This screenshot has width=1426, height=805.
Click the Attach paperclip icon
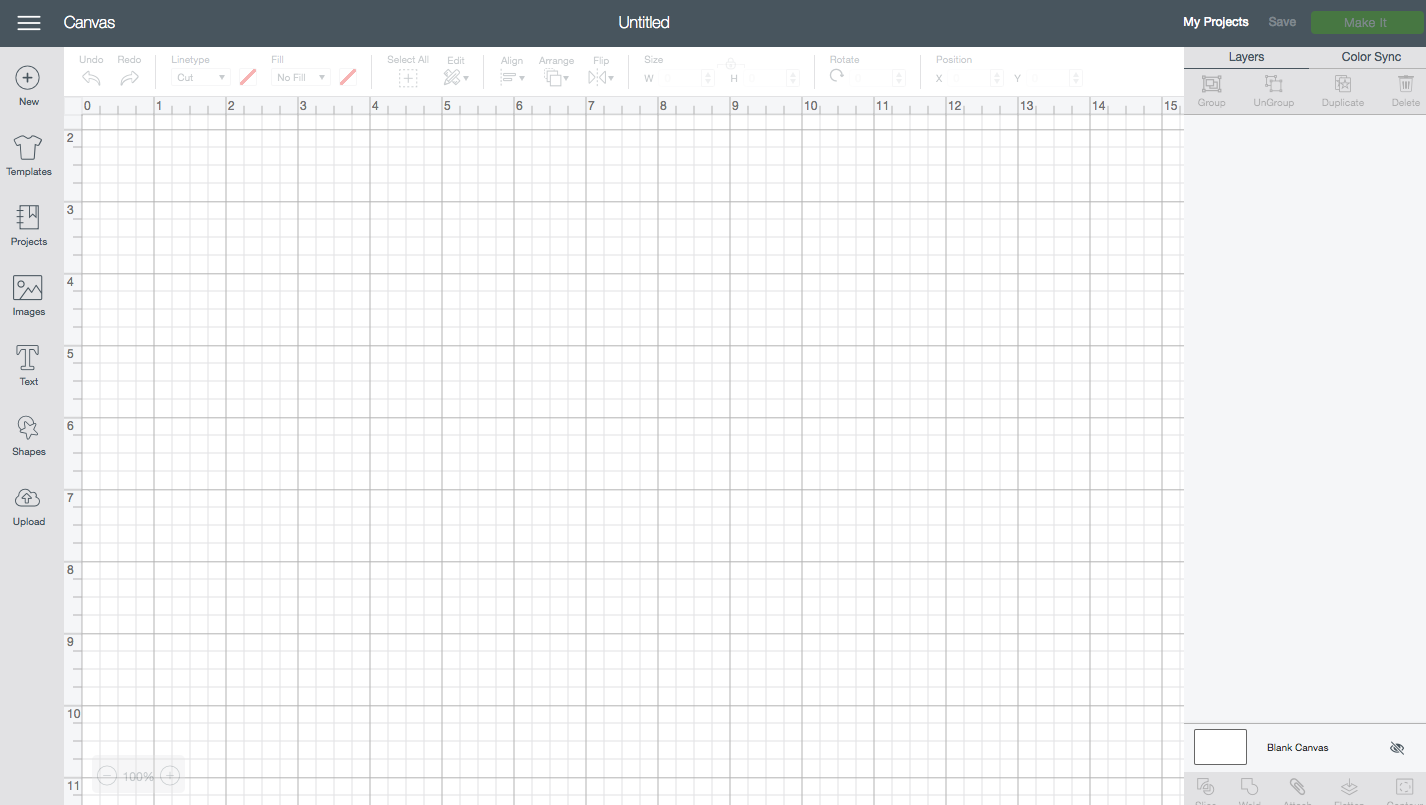point(1297,787)
